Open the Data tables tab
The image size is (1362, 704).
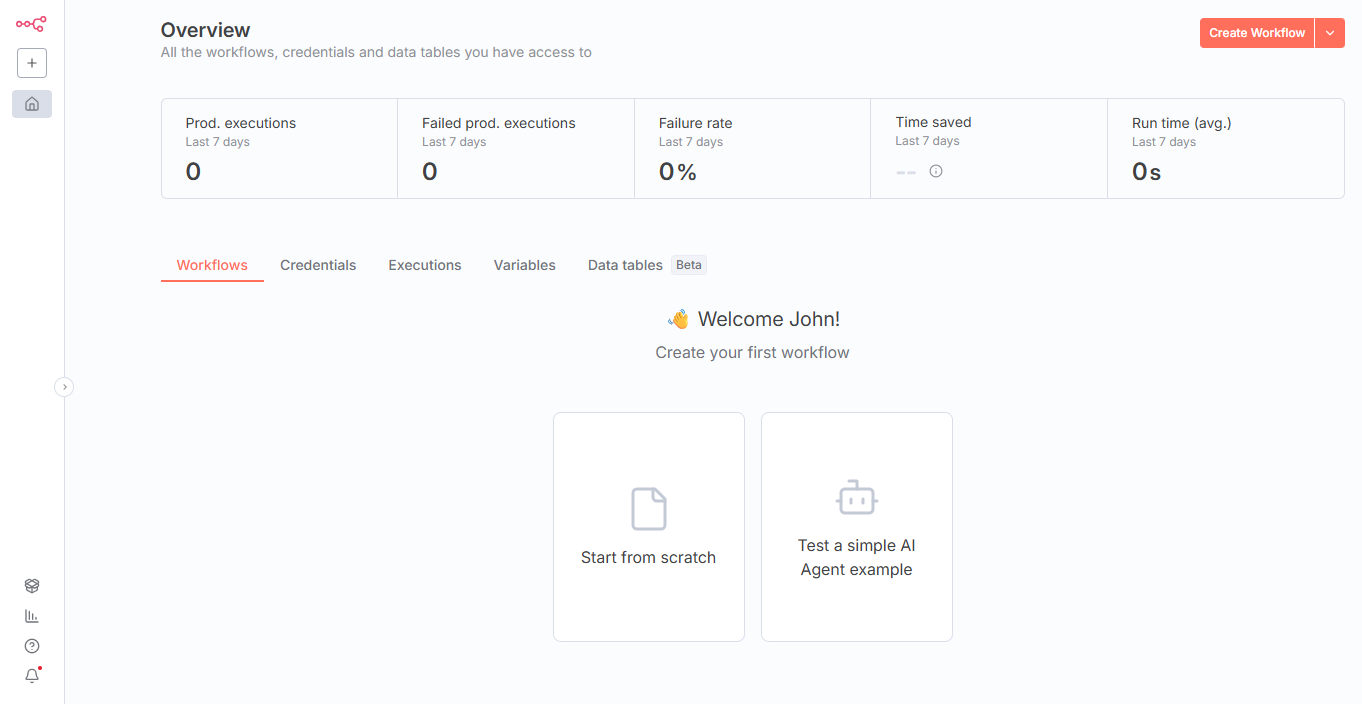[x=625, y=265]
